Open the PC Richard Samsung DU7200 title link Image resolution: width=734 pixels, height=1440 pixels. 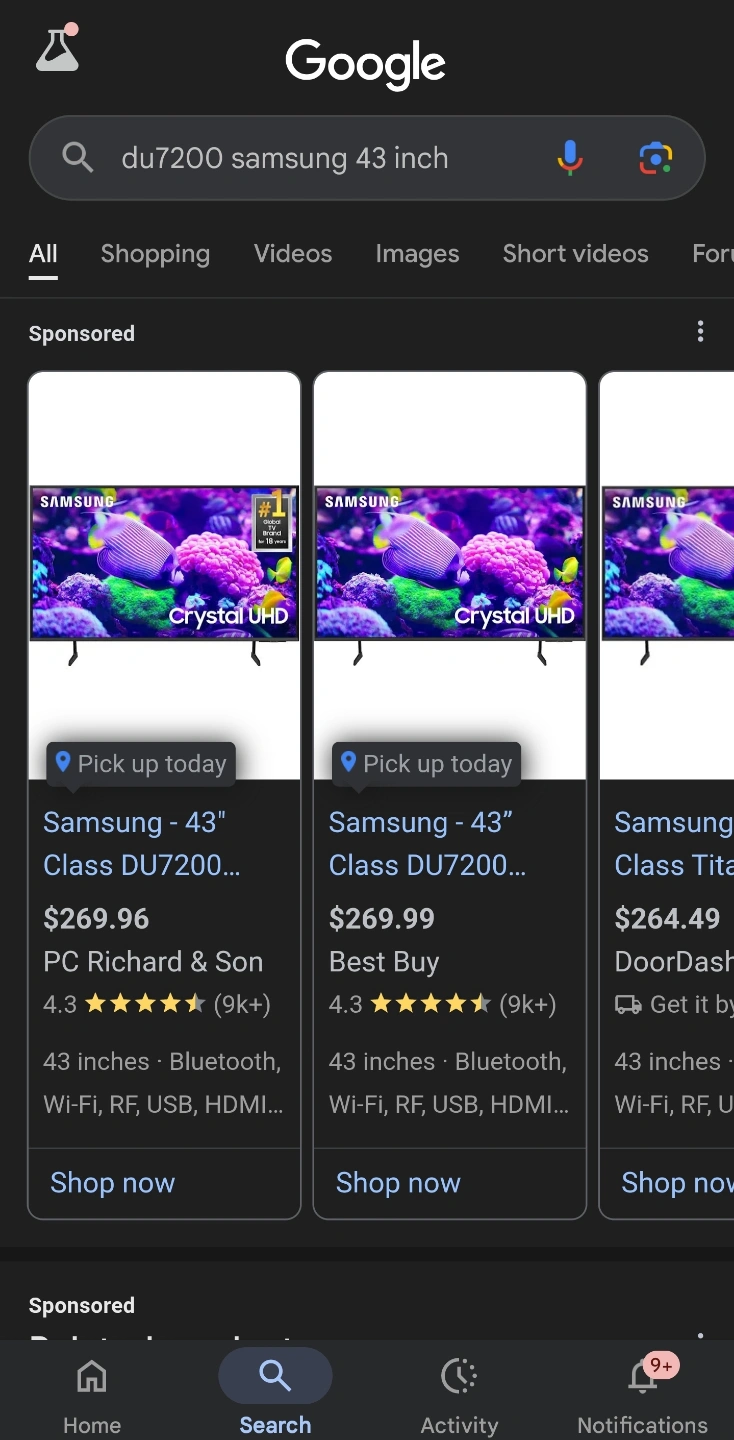coord(141,844)
